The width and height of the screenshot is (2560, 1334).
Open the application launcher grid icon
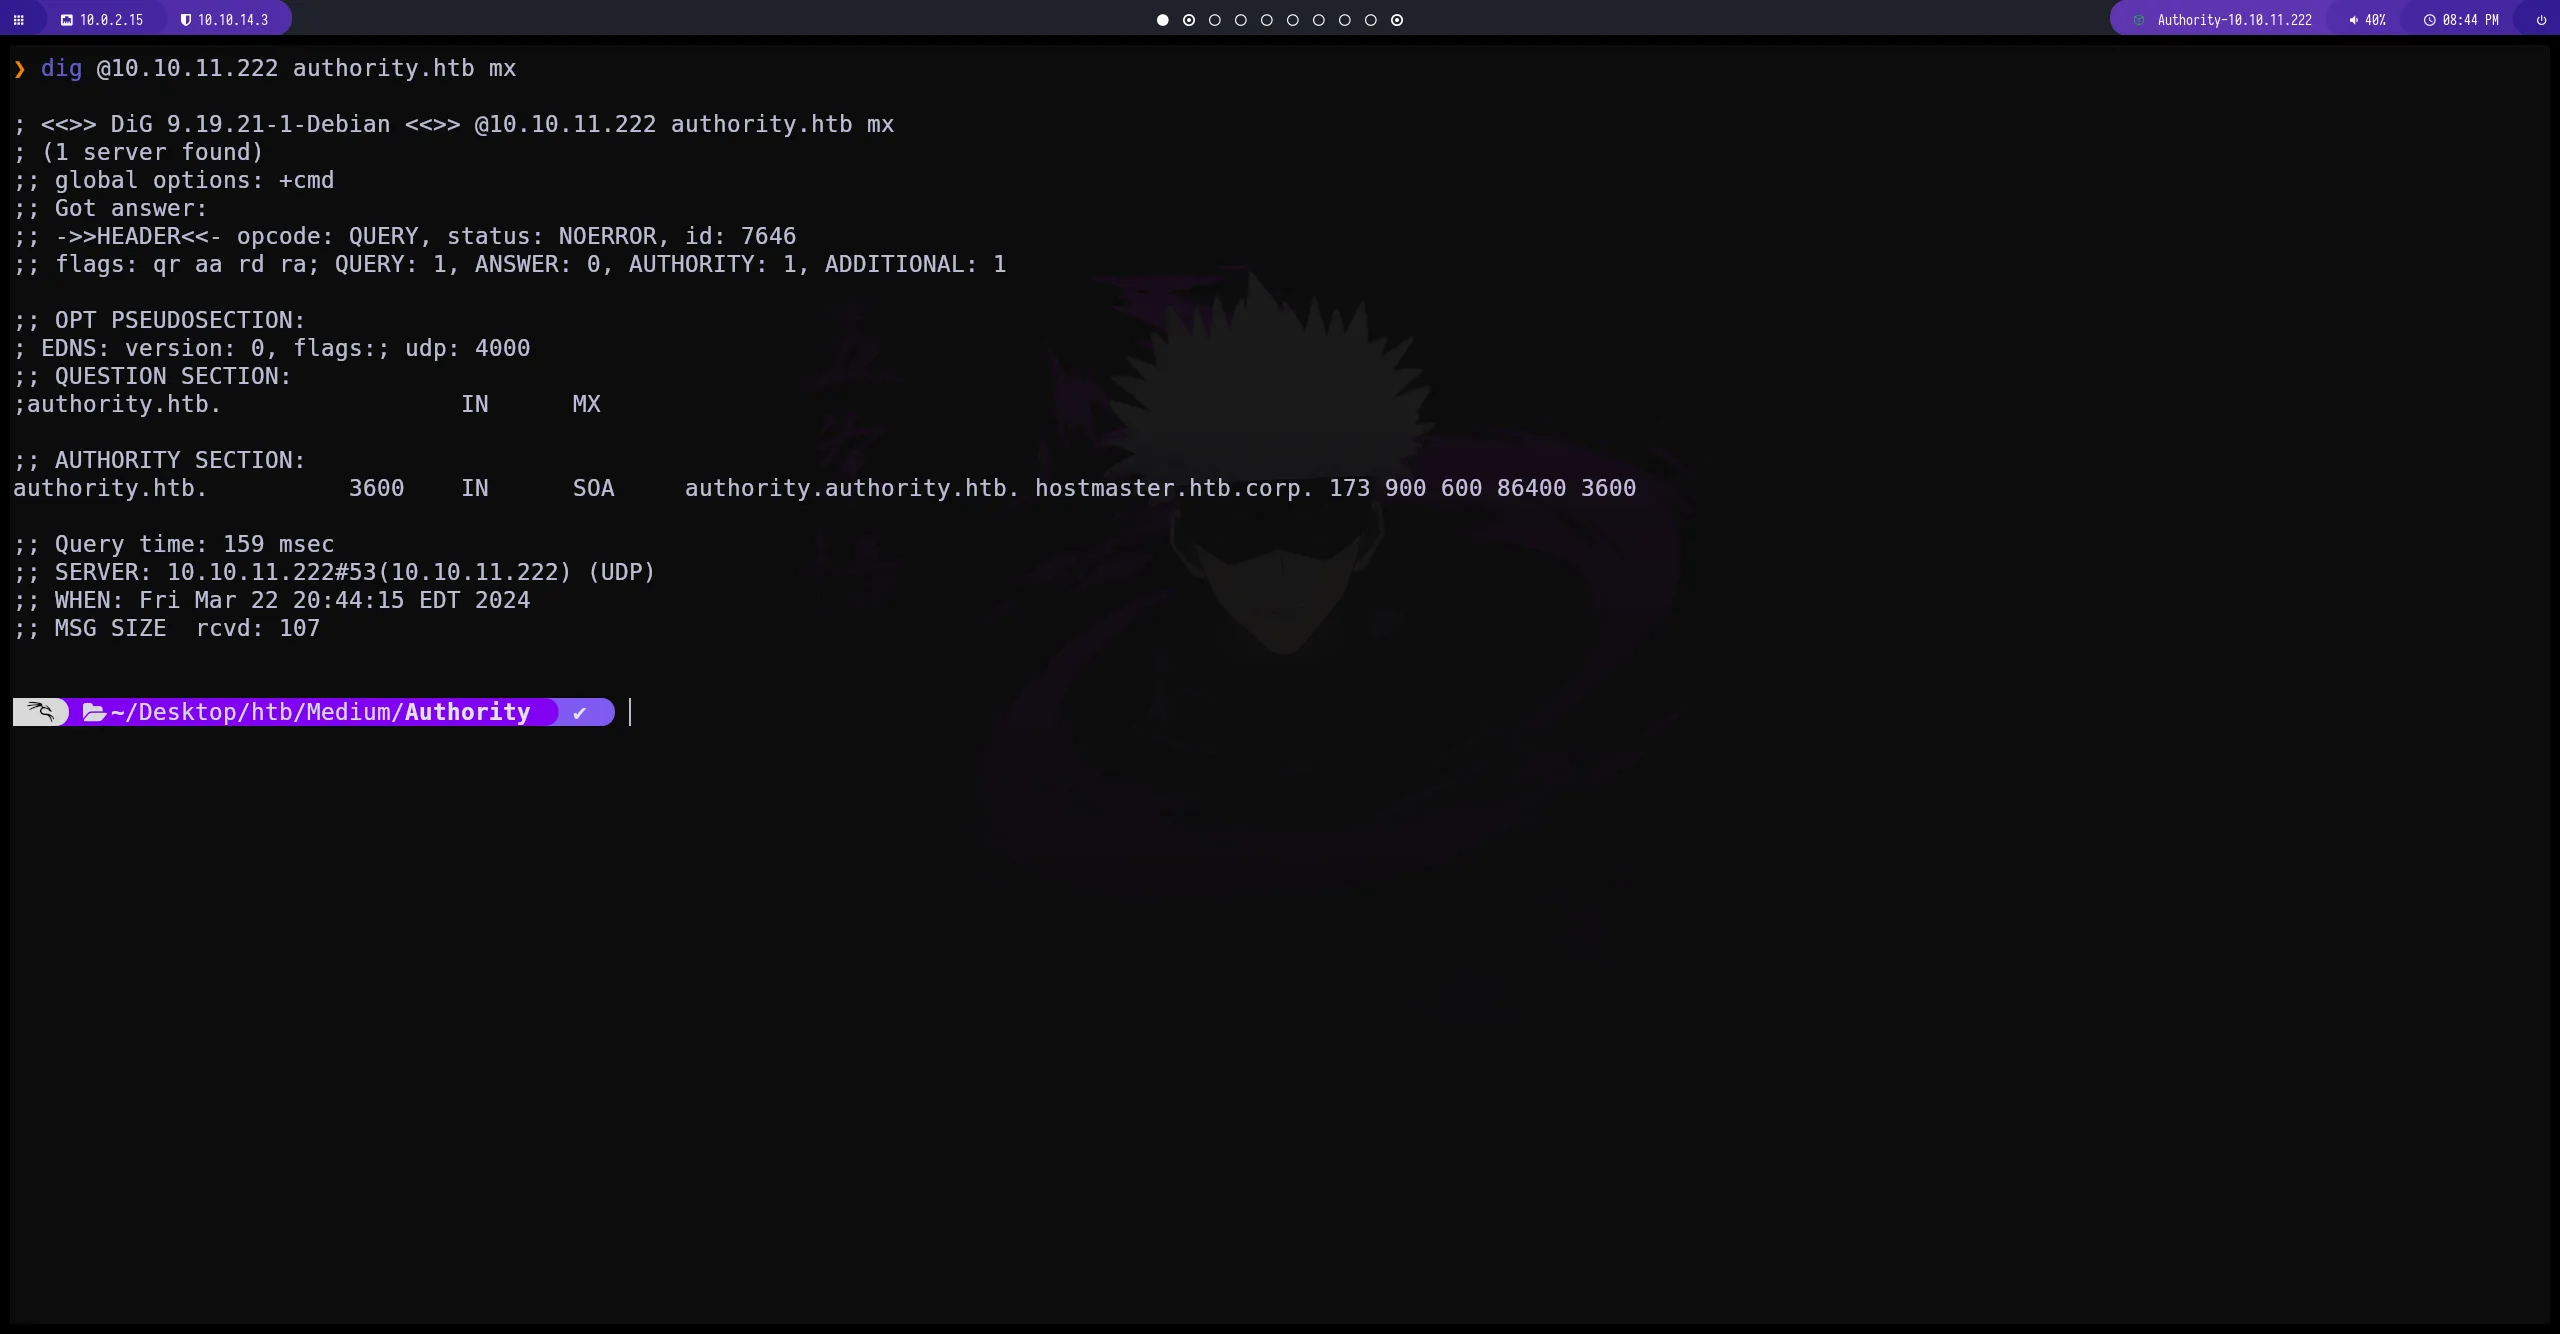point(18,20)
